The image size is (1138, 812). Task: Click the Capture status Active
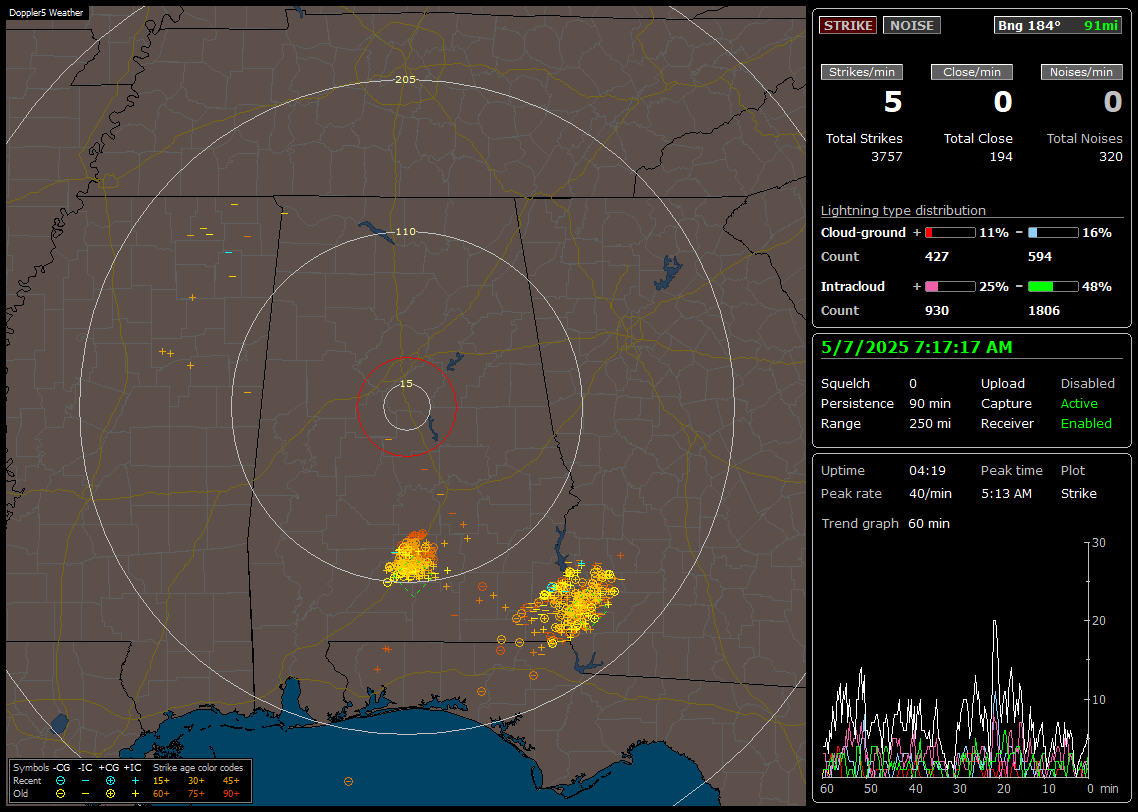click(x=1079, y=403)
